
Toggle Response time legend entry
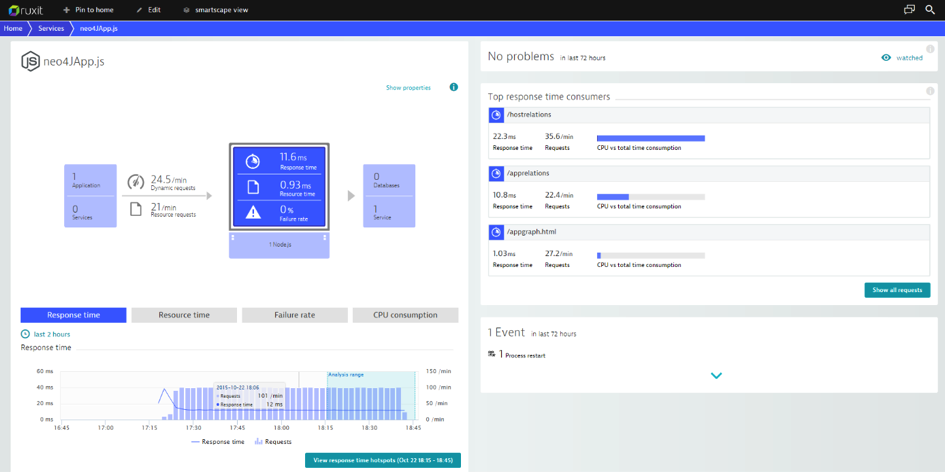218,442
